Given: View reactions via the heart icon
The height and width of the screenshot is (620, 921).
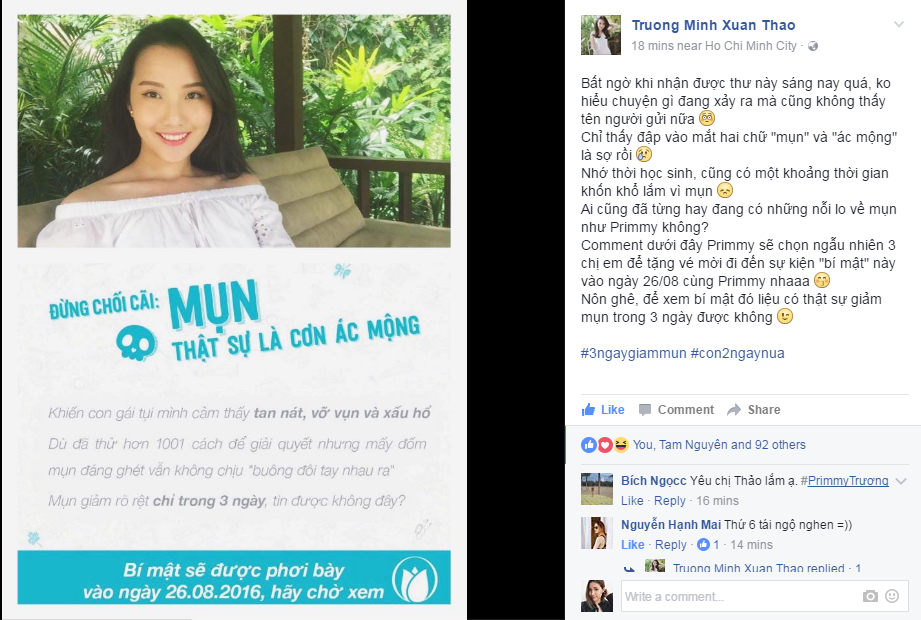Looking at the screenshot, I should click(x=605, y=445).
